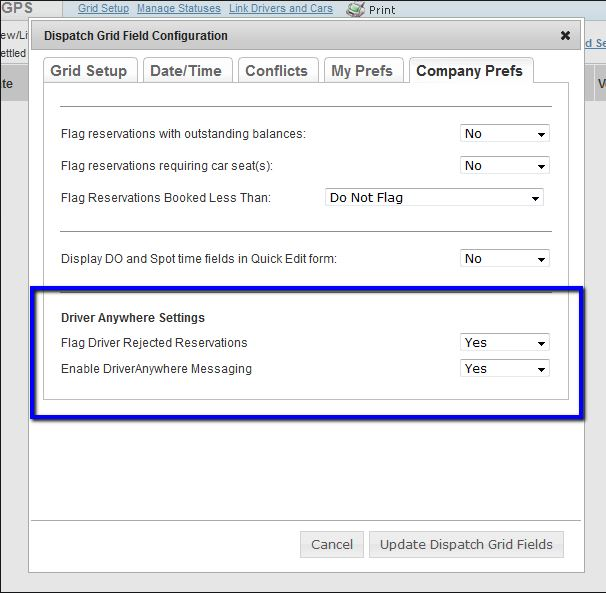The height and width of the screenshot is (593, 606).
Task: Click the Cancel button
Action: point(331,545)
